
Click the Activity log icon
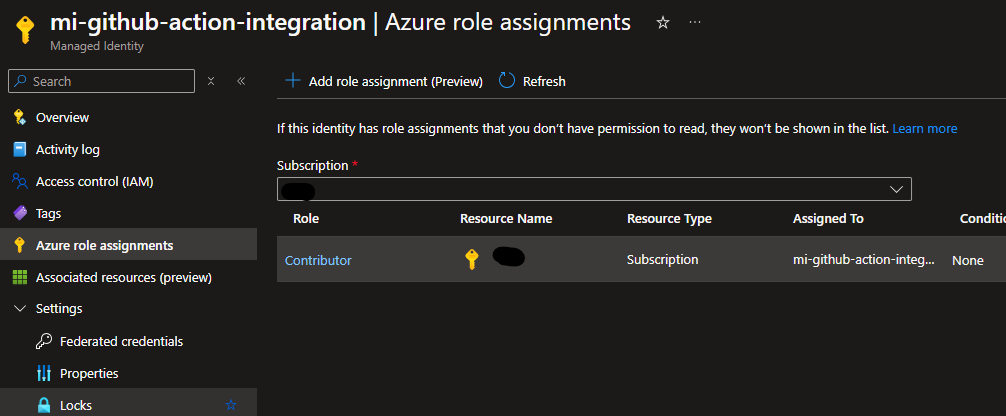[x=20, y=150]
